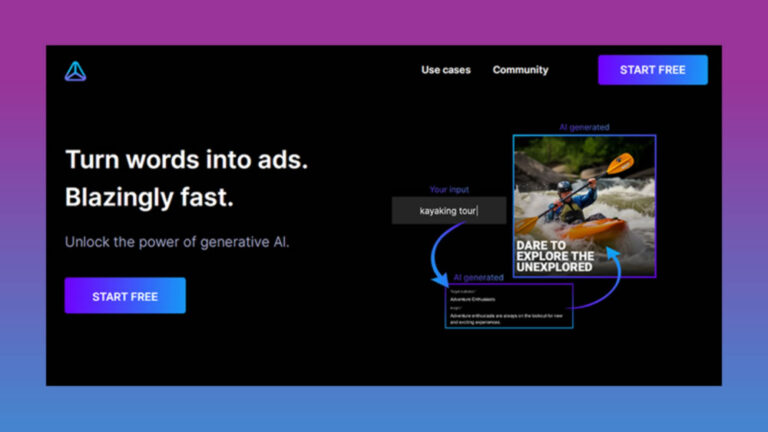Click 'DARE TO EXPLORE THE UNEXPLORED' caption
The width and height of the screenshot is (768, 432).
555,256
